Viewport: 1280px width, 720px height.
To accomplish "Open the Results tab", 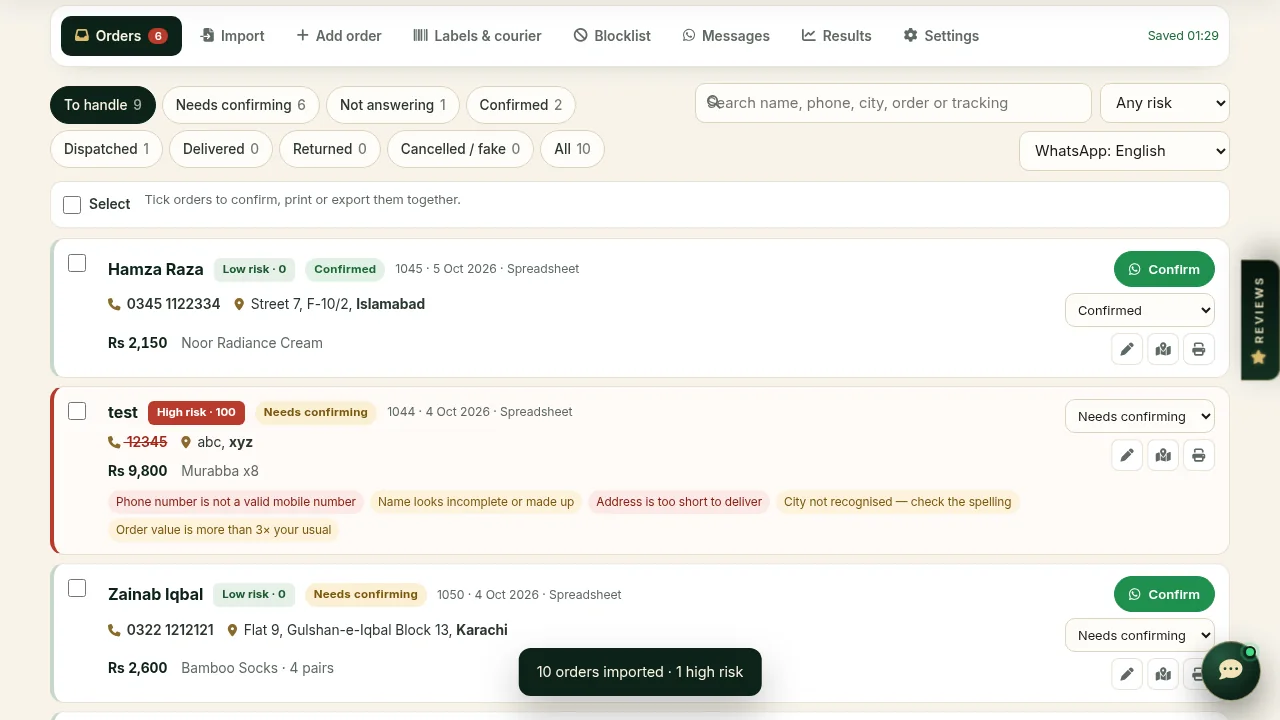I will (836, 36).
